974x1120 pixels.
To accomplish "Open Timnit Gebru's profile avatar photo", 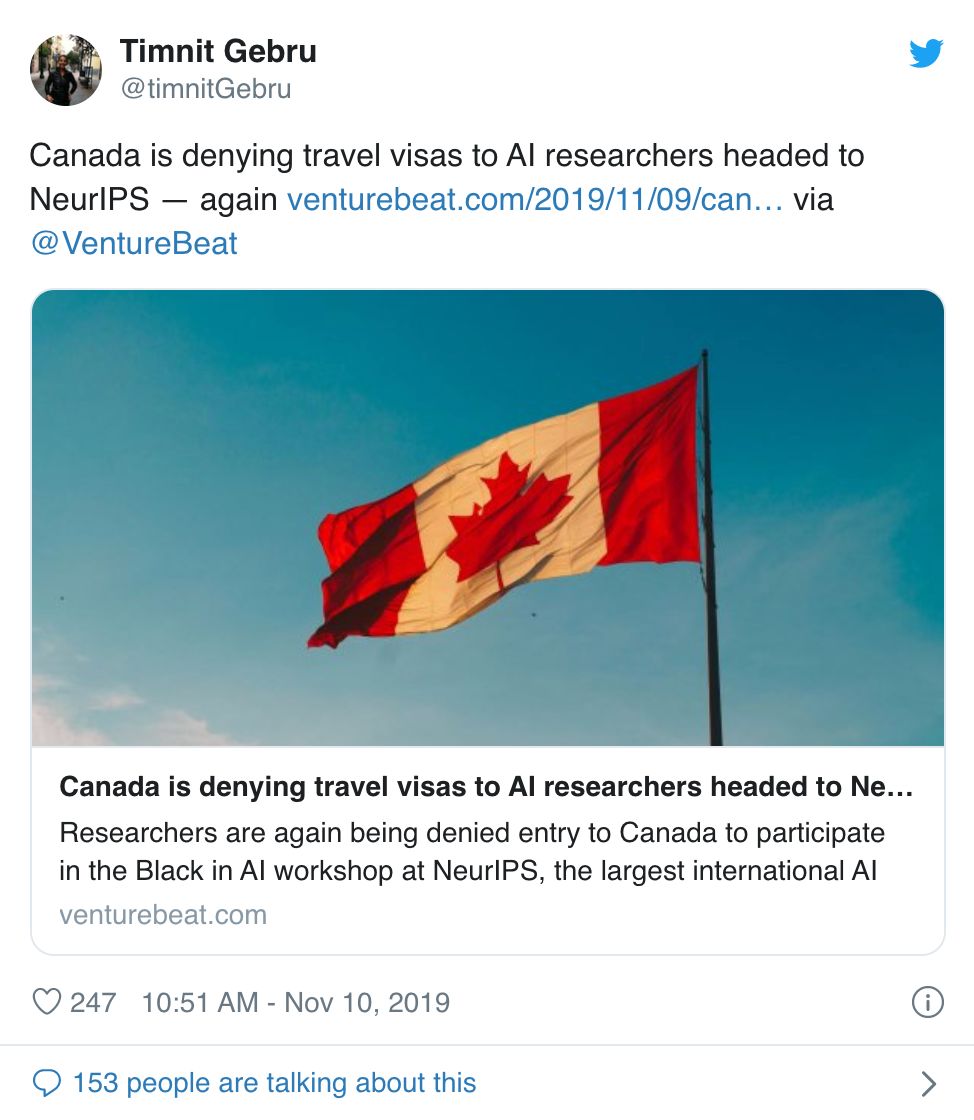I will pos(66,70).
